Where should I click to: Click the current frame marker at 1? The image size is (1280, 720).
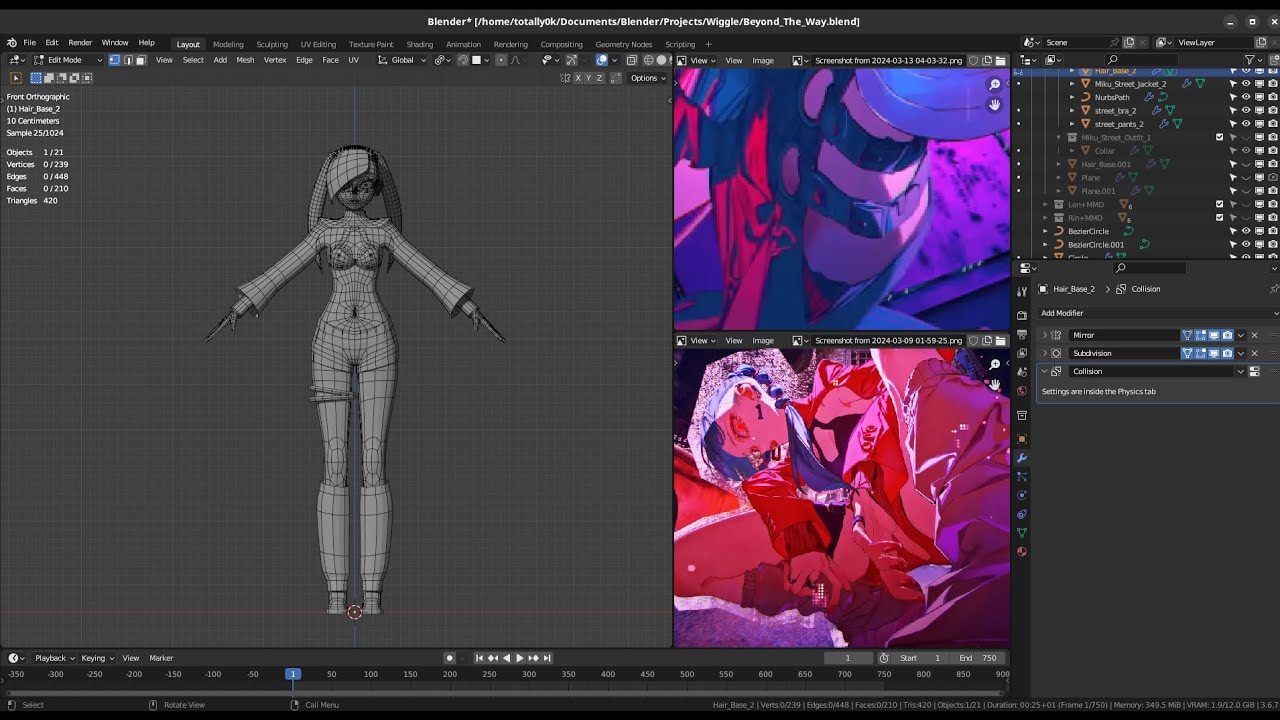(293, 674)
